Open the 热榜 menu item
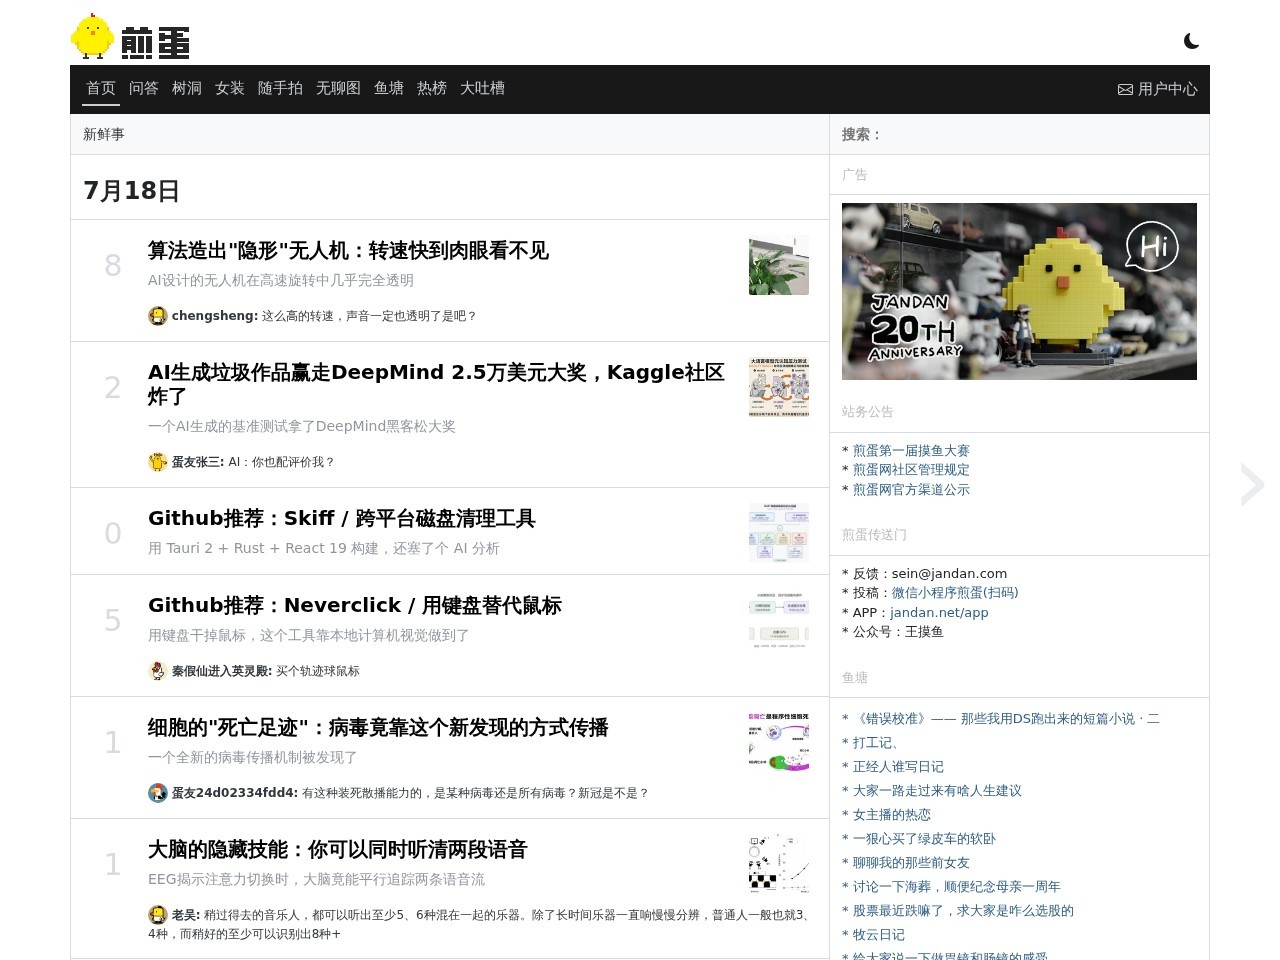Image resolution: width=1280 pixels, height=960 pixels. 432,88
